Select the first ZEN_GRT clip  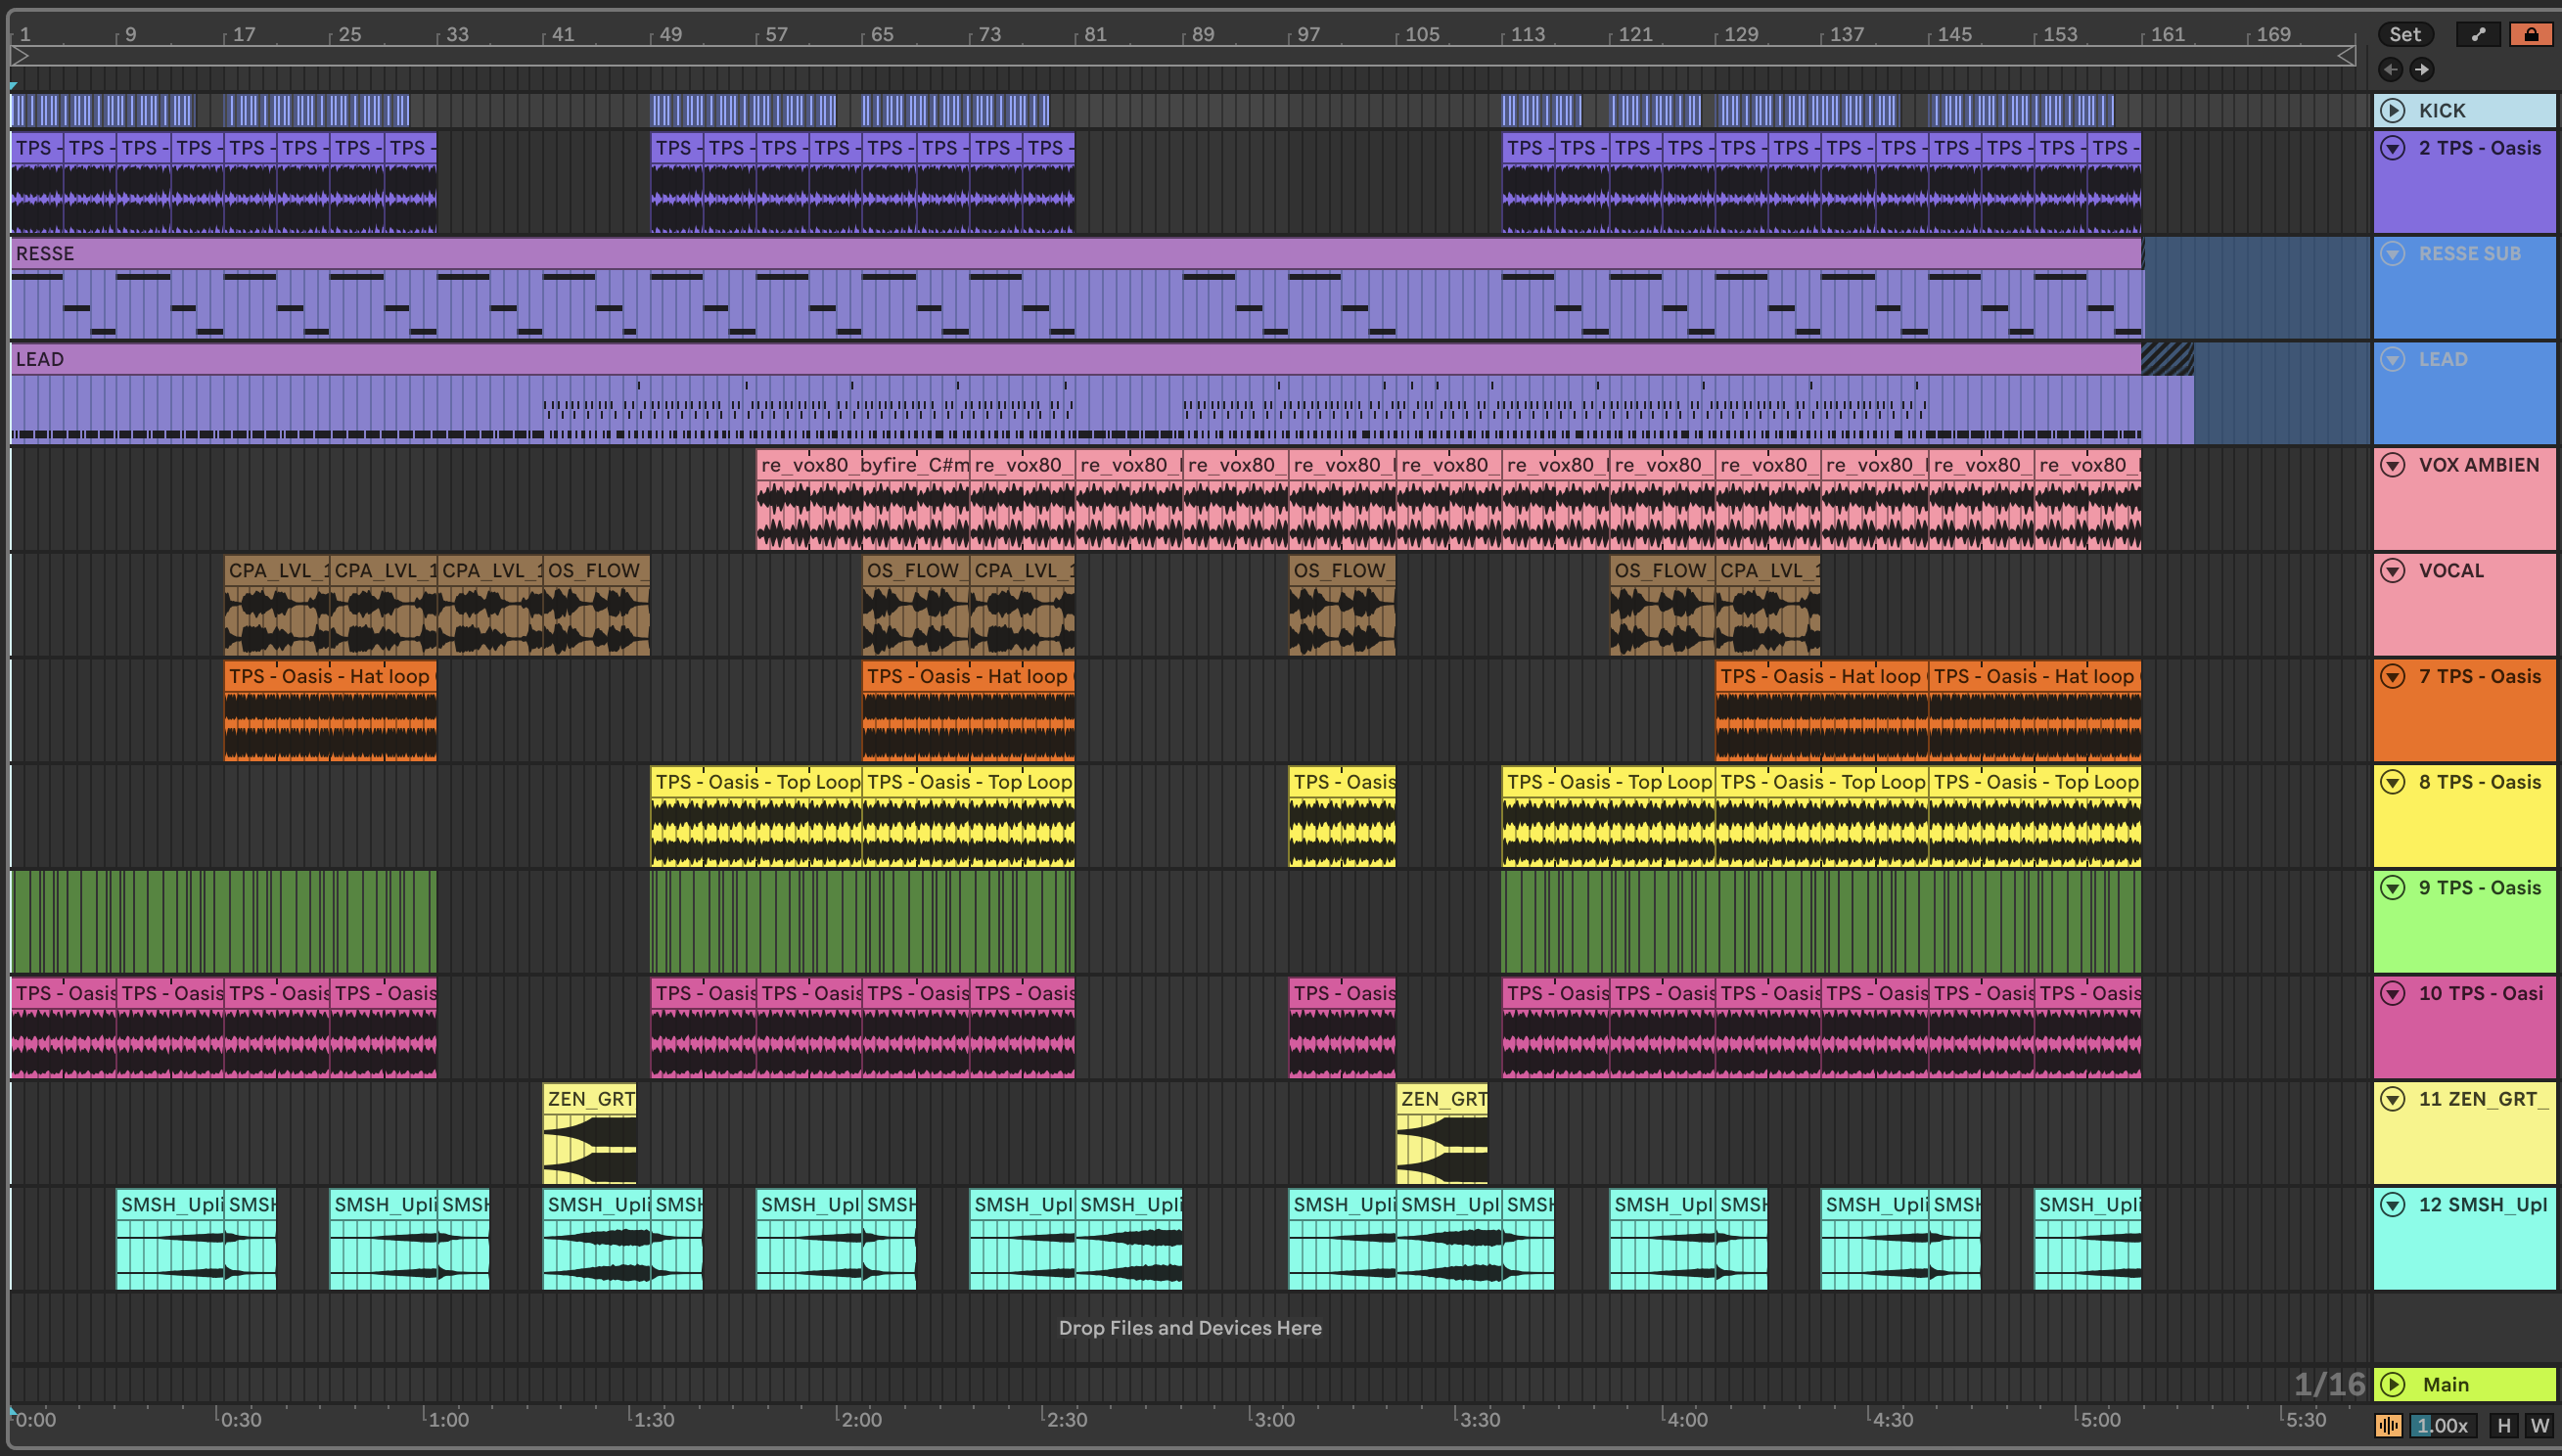pyautogui.click(x=589, y=1099)
